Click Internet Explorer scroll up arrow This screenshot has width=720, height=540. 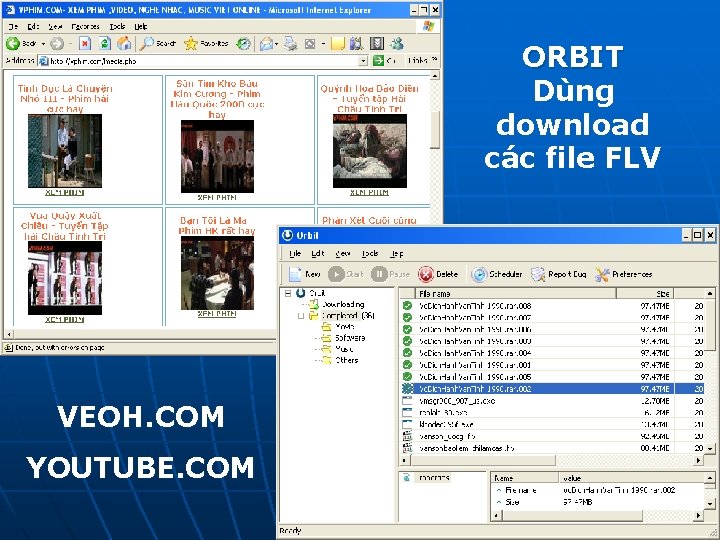click(x=435, y=75)
